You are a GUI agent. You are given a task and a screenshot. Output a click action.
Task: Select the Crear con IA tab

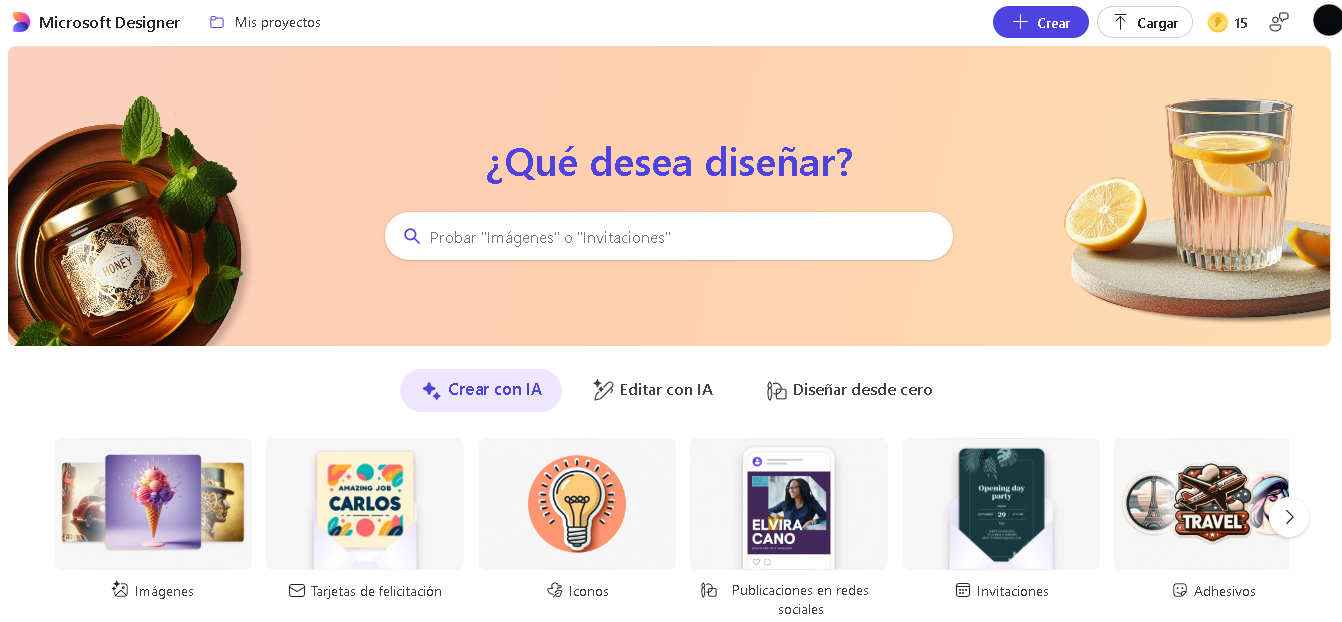(481, 390)
